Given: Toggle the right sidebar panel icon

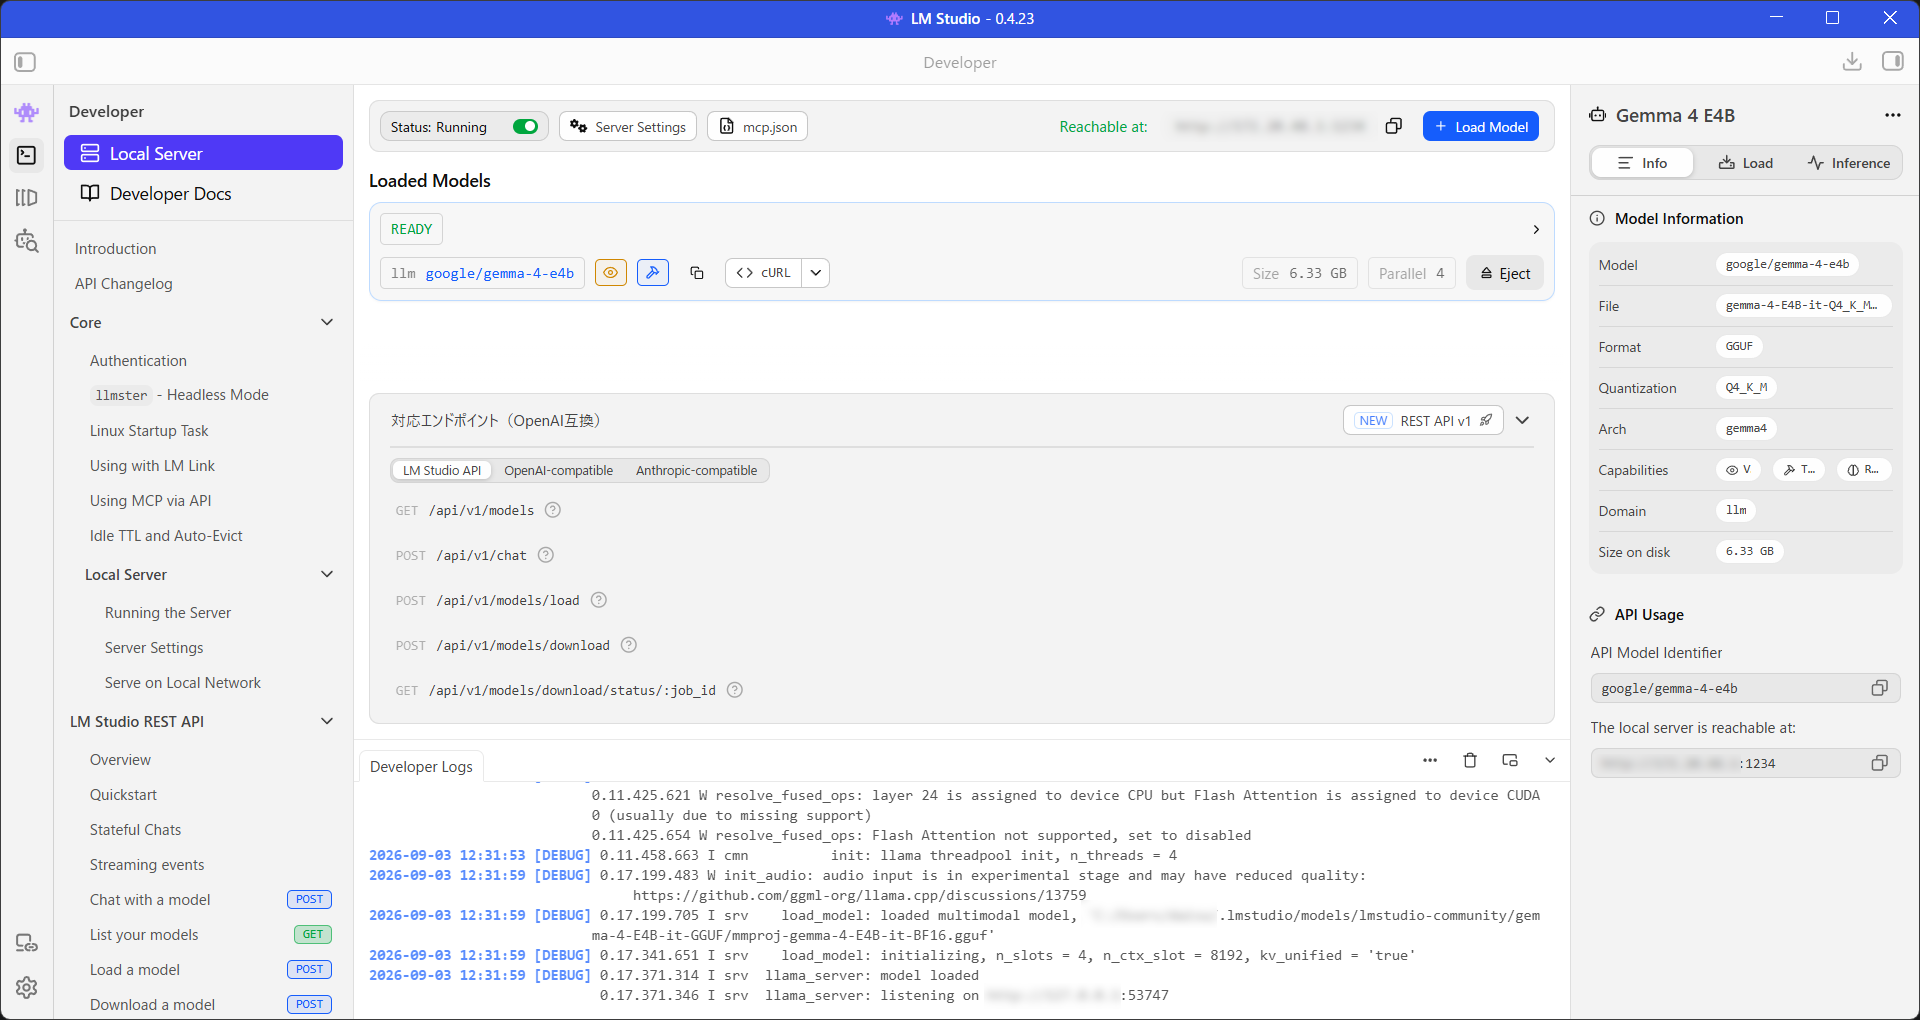Looking at the screenshot, I should 1893,62.
